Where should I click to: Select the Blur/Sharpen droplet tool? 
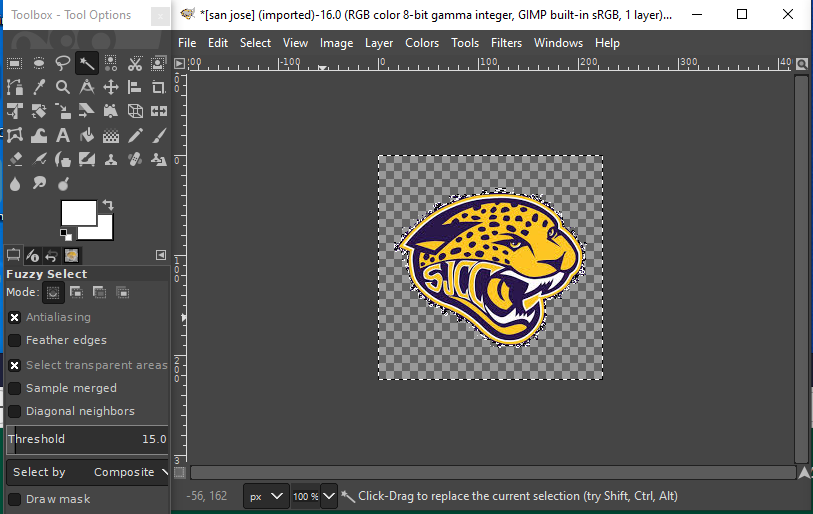(15, 184)
